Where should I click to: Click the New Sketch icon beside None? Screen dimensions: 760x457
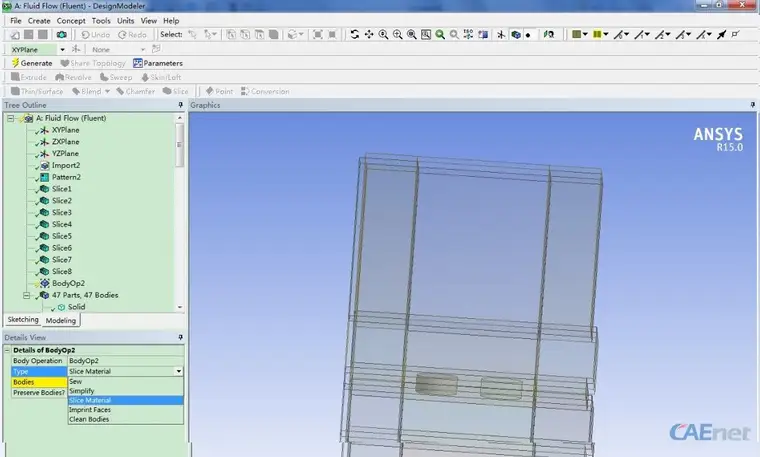coord(156,49)
